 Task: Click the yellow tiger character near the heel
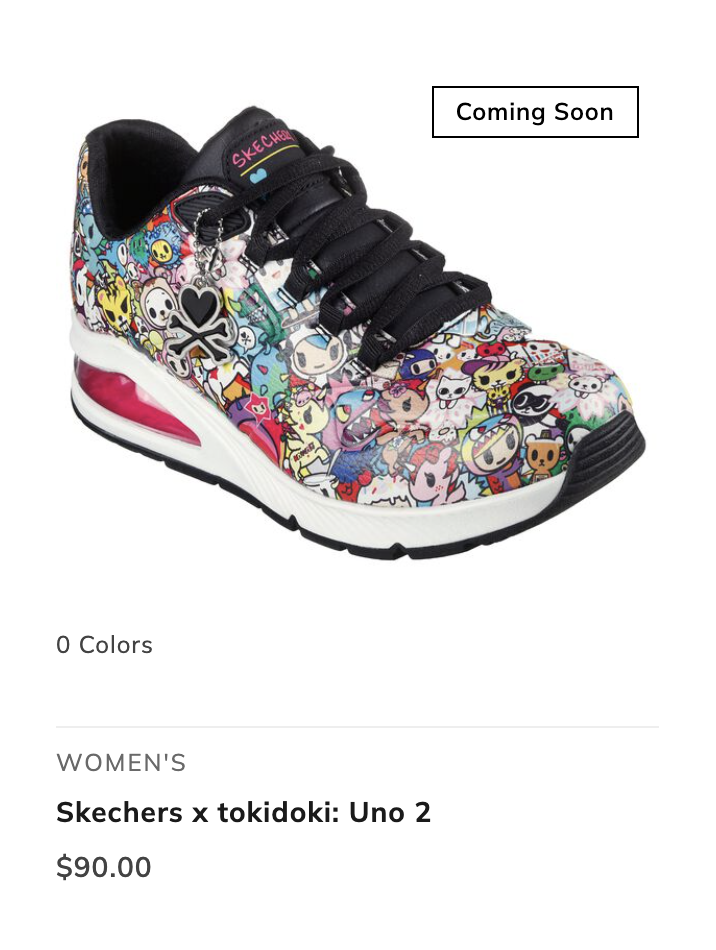point(115,302)
